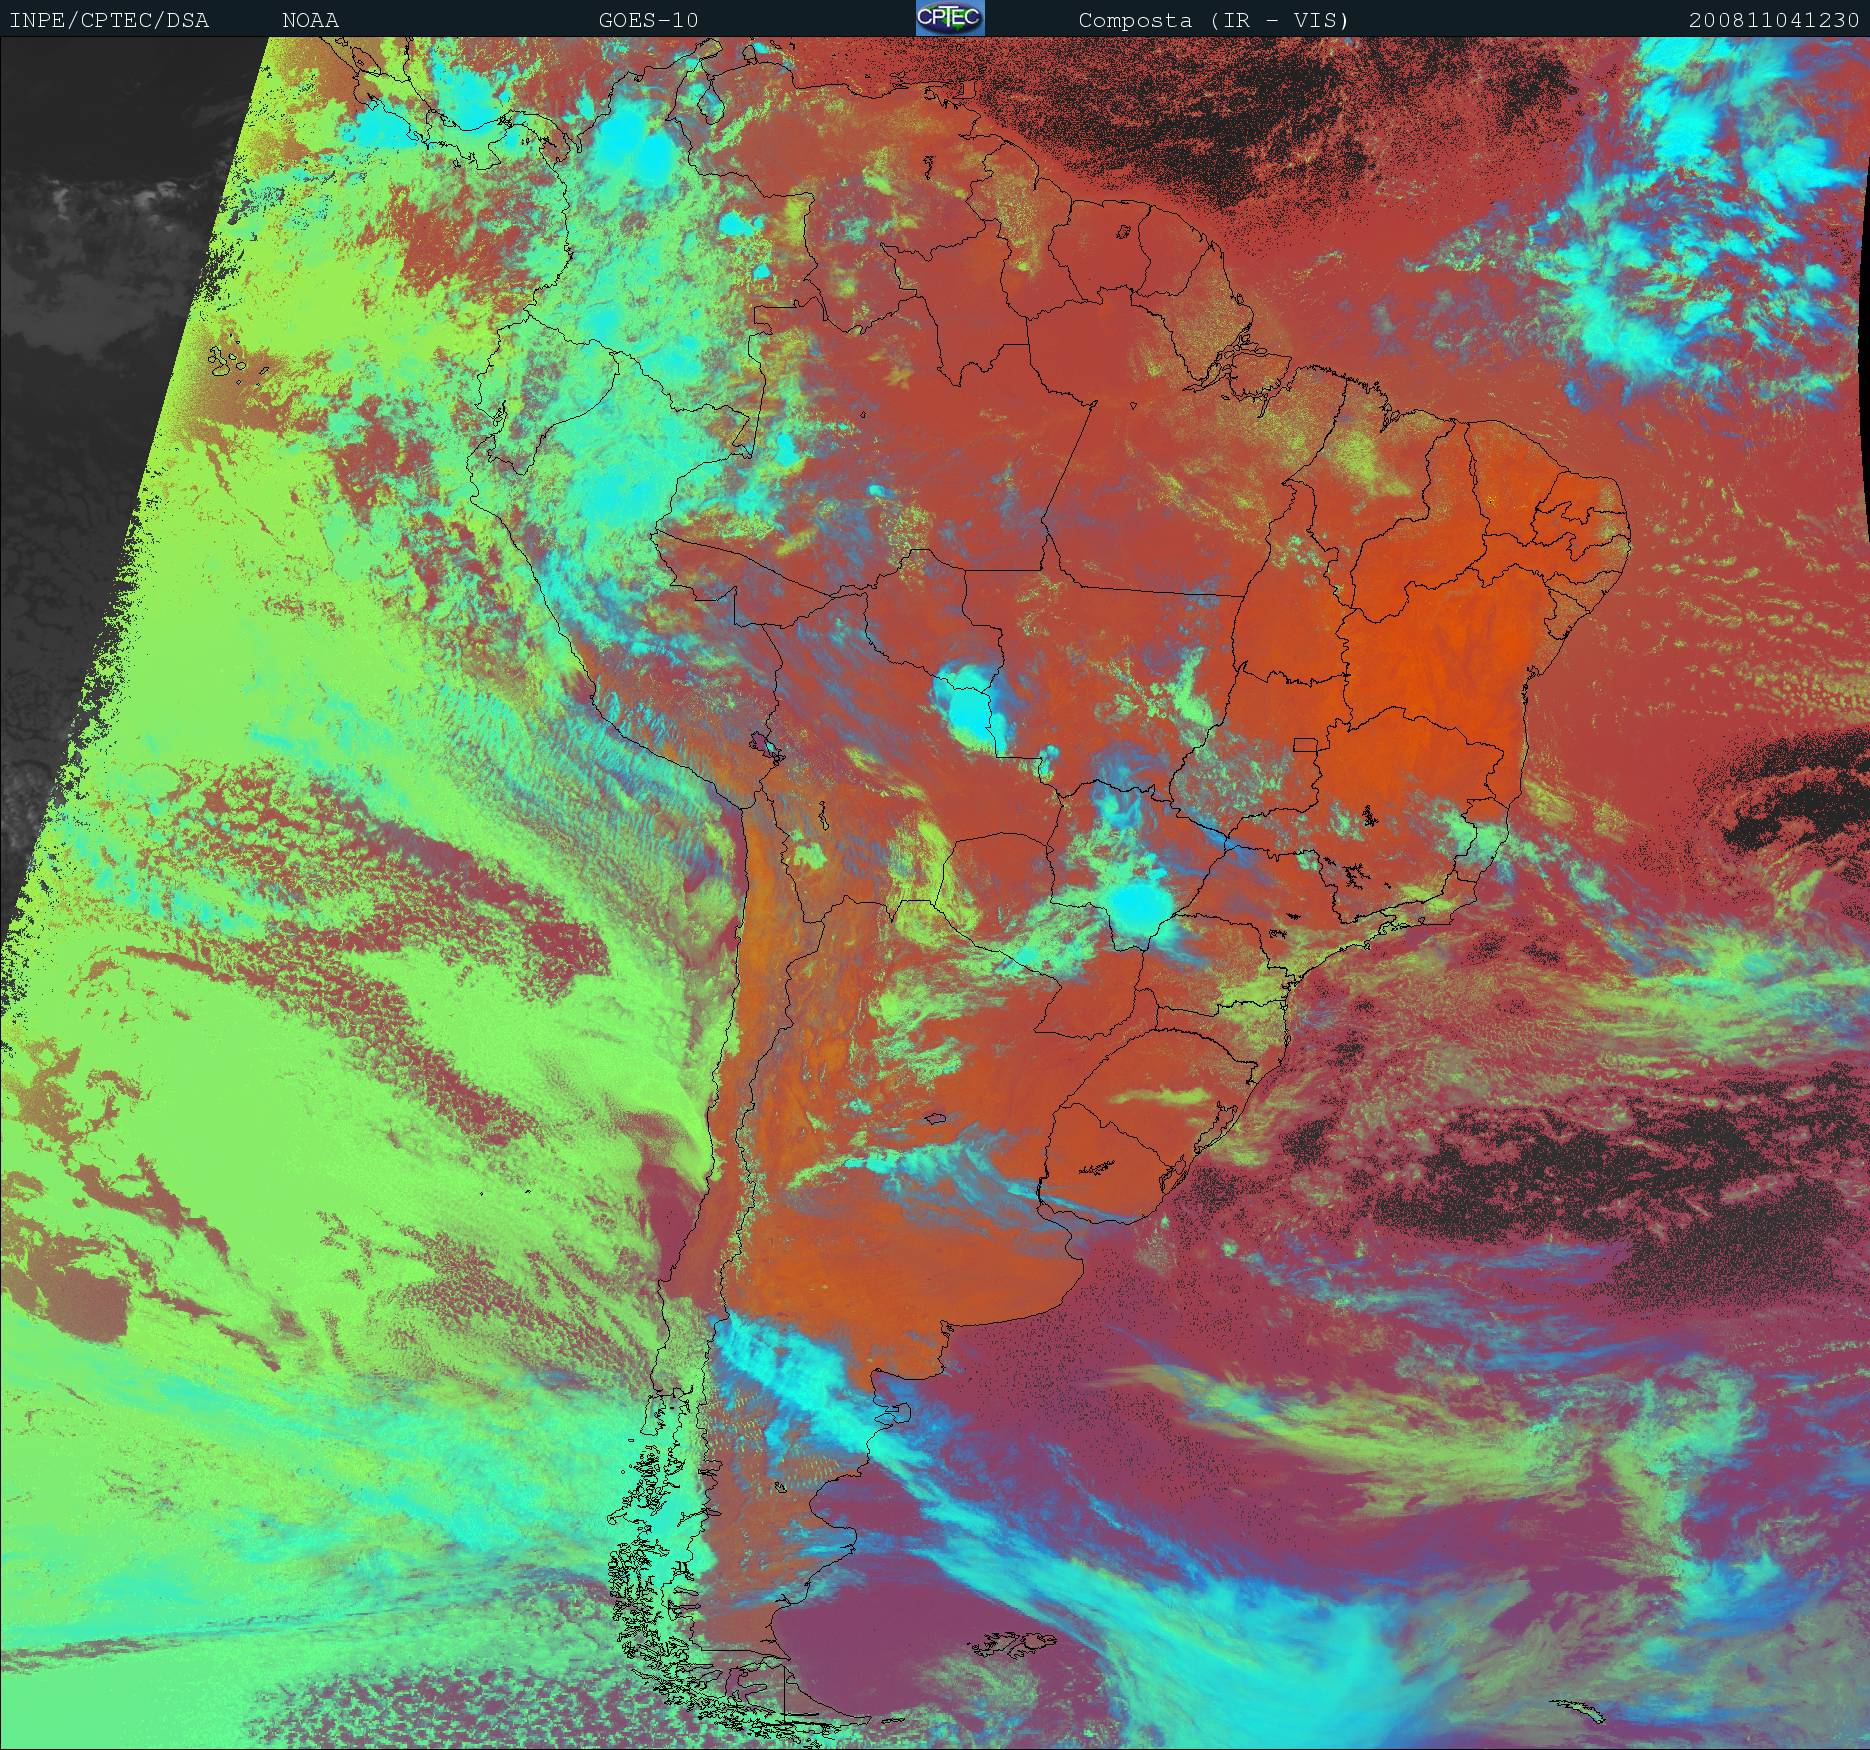1870x1750 pixels.
Task: Click the CPTEC logo in the header
Action: 949,18
